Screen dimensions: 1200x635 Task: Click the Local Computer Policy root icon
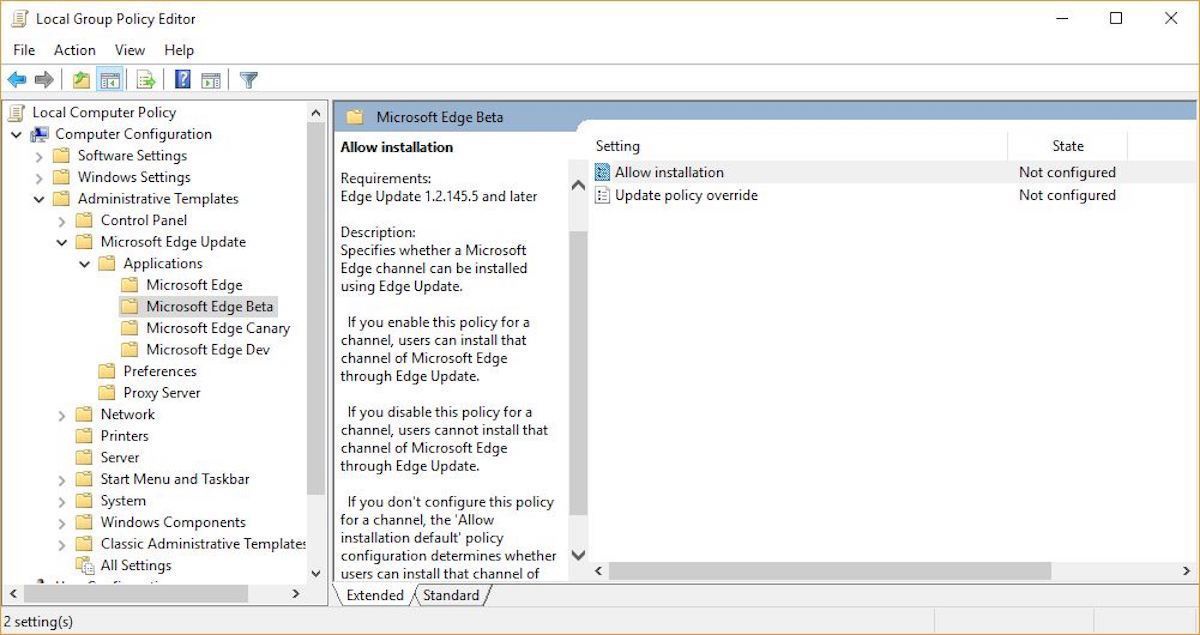(17, 113)
